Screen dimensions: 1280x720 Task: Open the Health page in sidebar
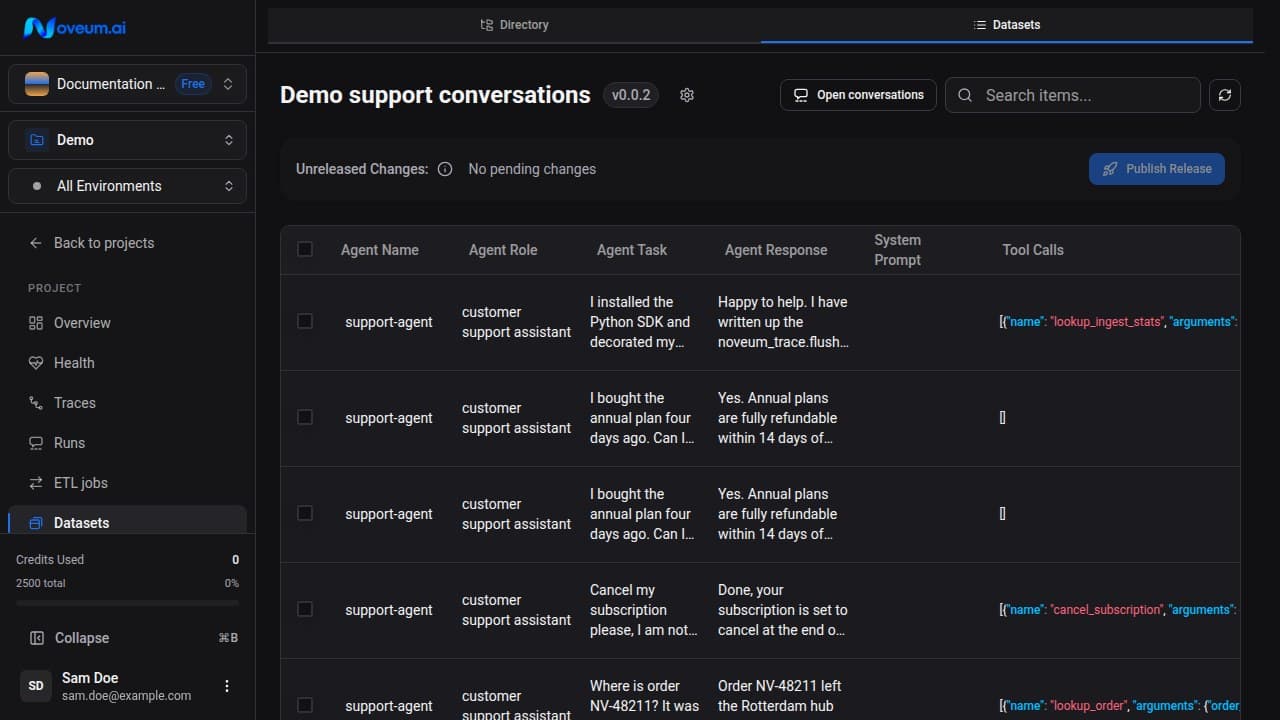coord(127,363)
